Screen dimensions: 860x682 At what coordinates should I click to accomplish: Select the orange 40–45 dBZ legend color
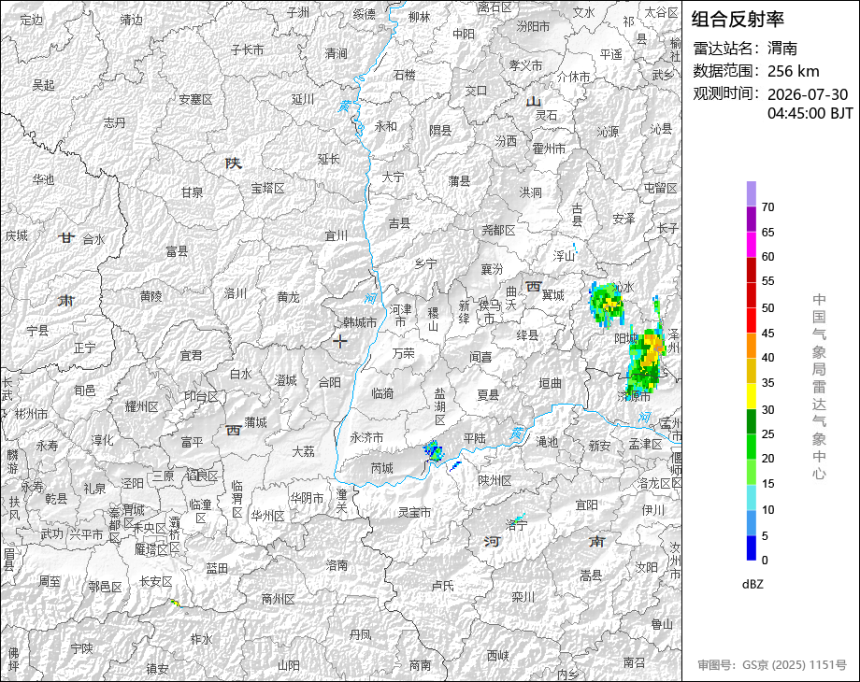pyautogui.click(x=751, y=346)
